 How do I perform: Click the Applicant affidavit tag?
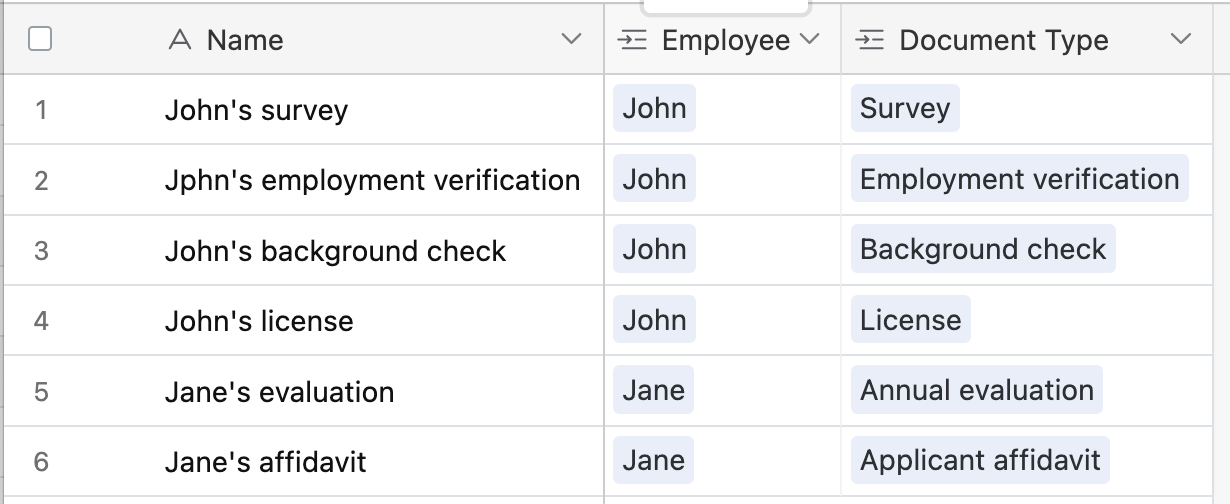point(980,460)
